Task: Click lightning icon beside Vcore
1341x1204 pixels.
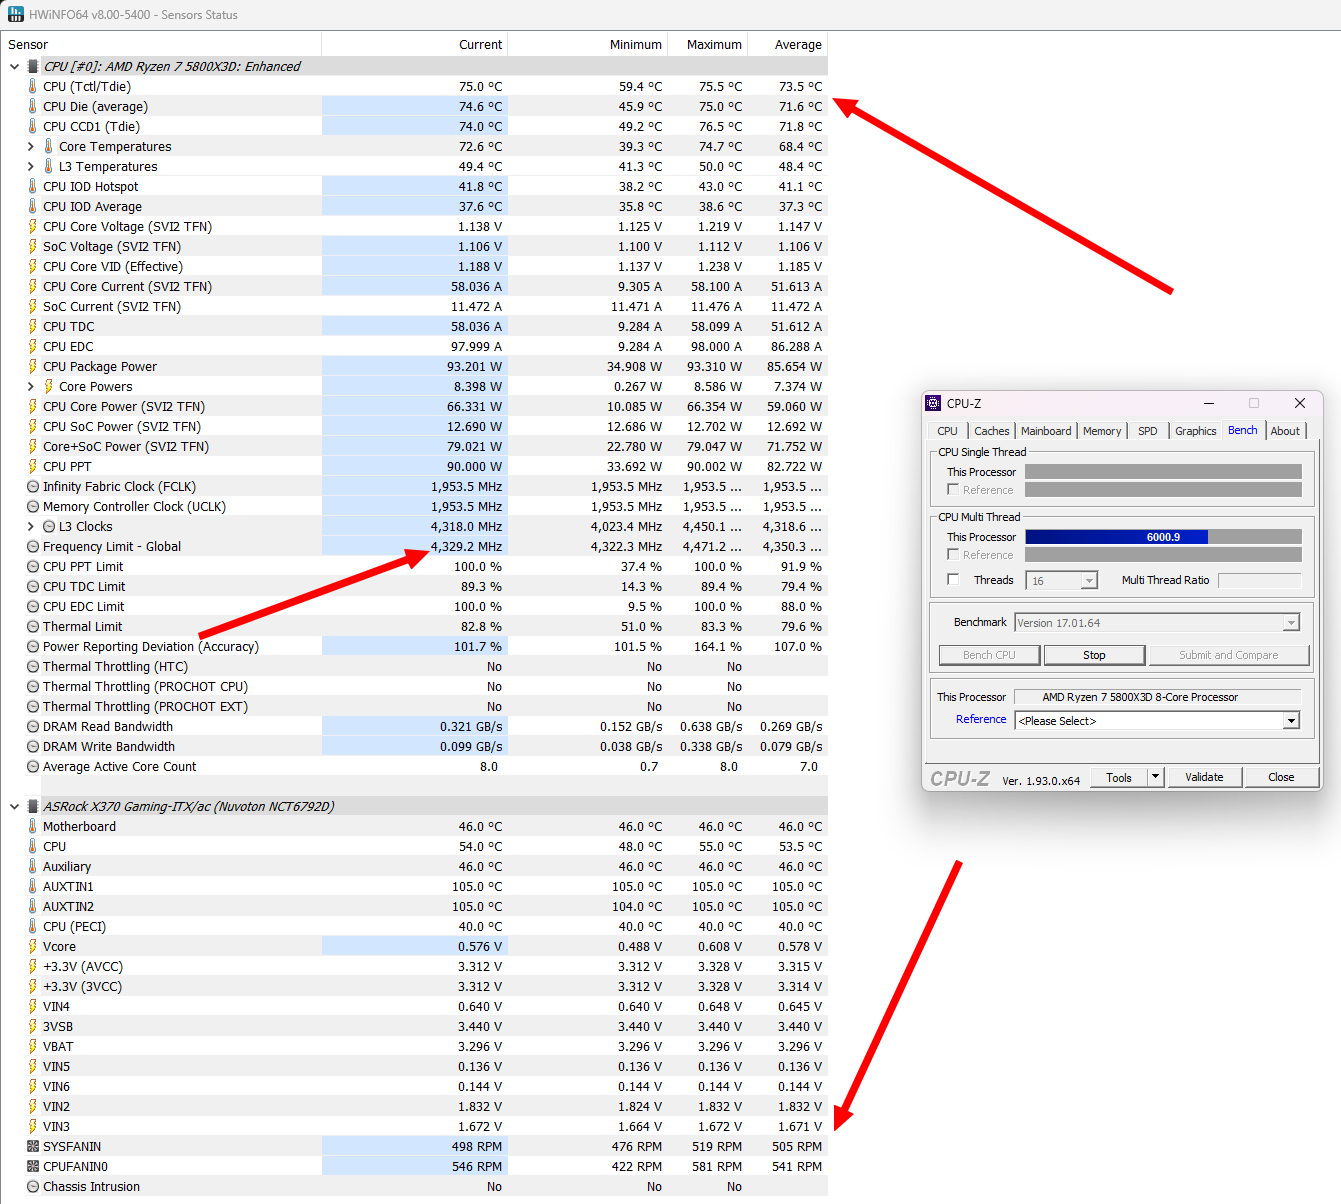Action: click(x=33, y=946)
